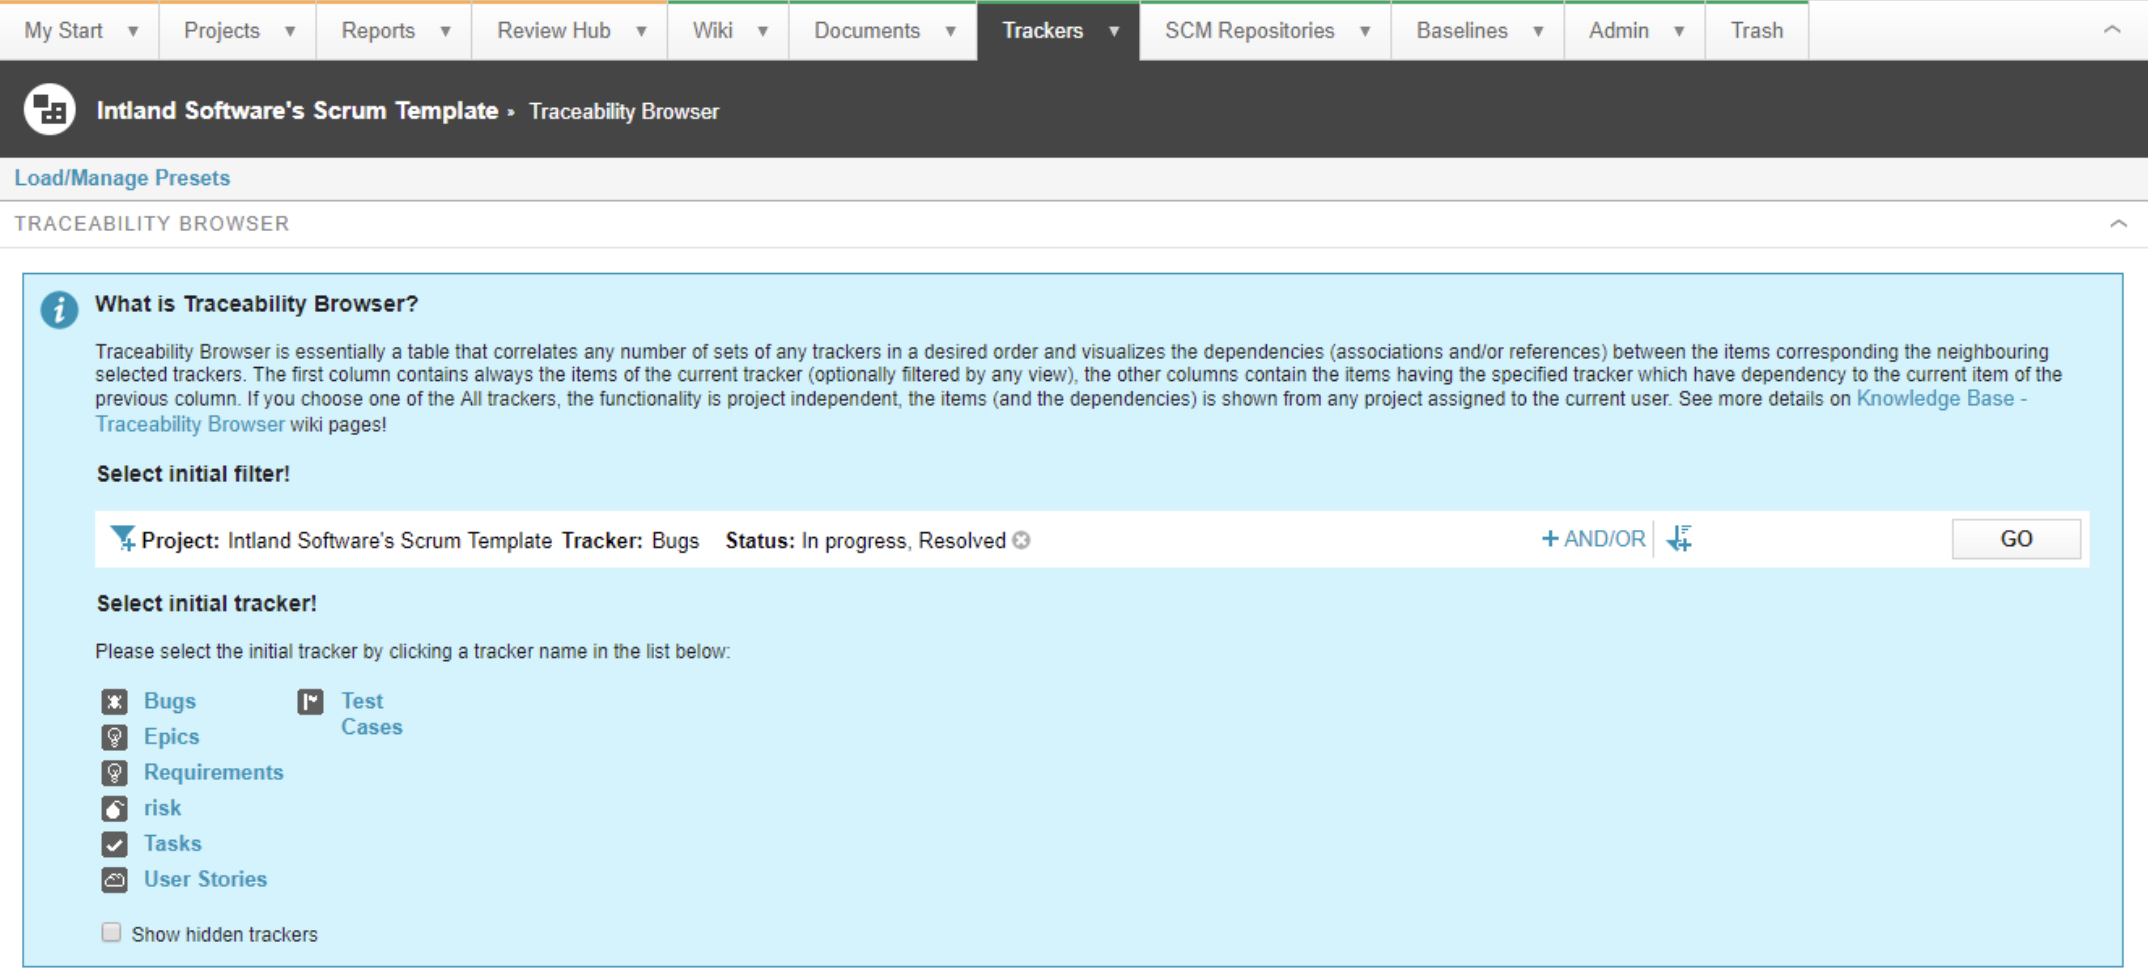Viewport: 2148px width, 970px height.
Task: Click the GO button
Action: pos(2016,539)
